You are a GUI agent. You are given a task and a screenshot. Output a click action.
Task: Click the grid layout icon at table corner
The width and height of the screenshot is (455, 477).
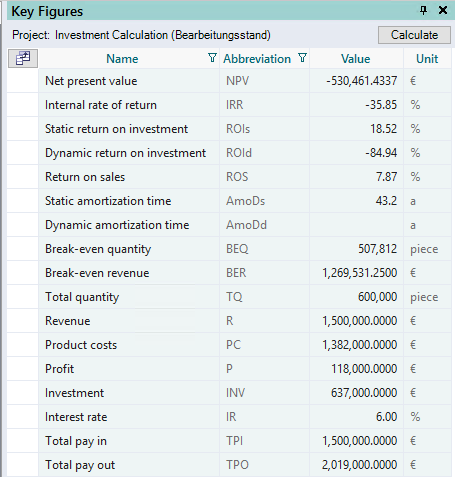tap(23, 58)
